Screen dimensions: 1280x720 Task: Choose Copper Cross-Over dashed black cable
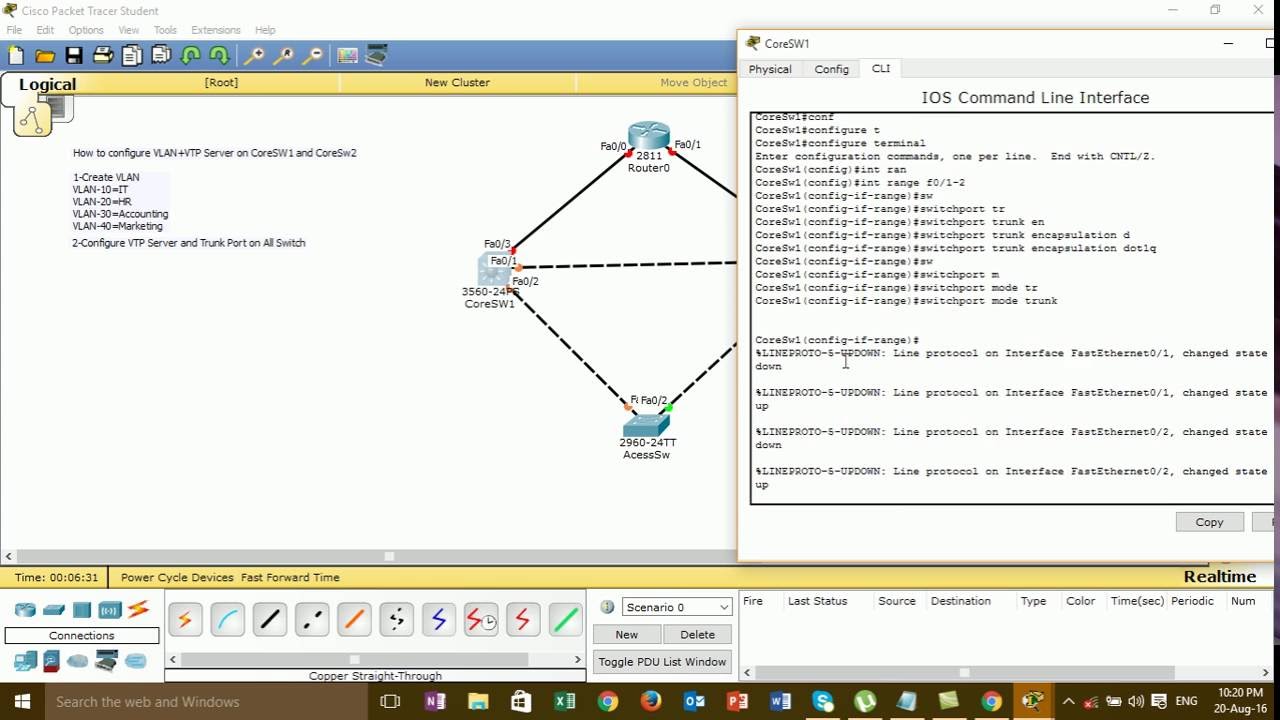click(x=312, y=620)
